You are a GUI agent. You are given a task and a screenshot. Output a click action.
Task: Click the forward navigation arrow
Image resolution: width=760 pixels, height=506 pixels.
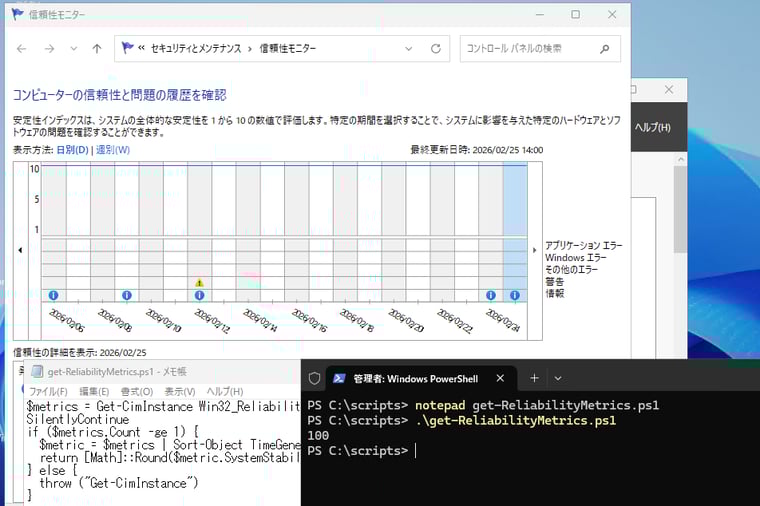(49, 48)
